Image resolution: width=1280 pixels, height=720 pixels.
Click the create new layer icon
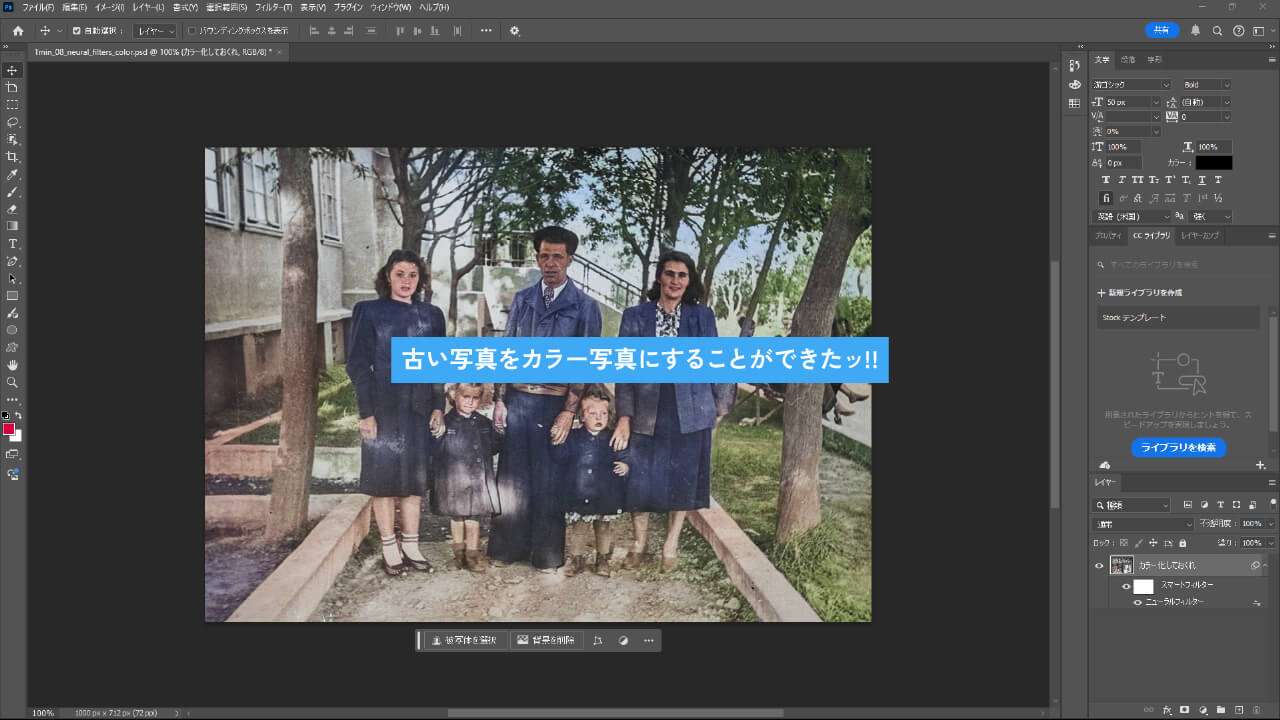[x=1239, y=710]
